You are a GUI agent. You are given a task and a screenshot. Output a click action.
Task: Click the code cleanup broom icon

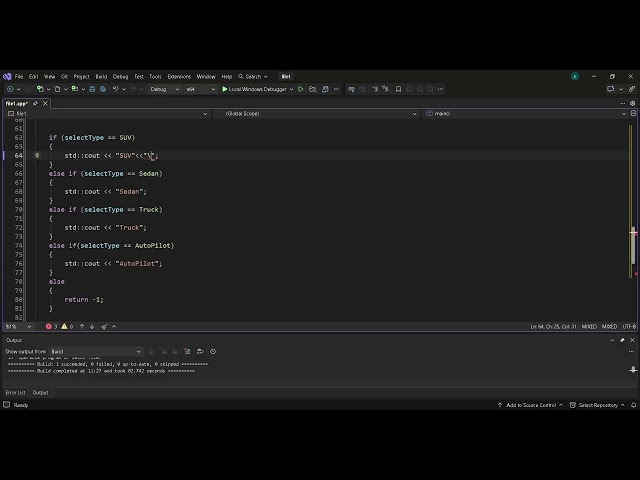click(x=104, y=327)
